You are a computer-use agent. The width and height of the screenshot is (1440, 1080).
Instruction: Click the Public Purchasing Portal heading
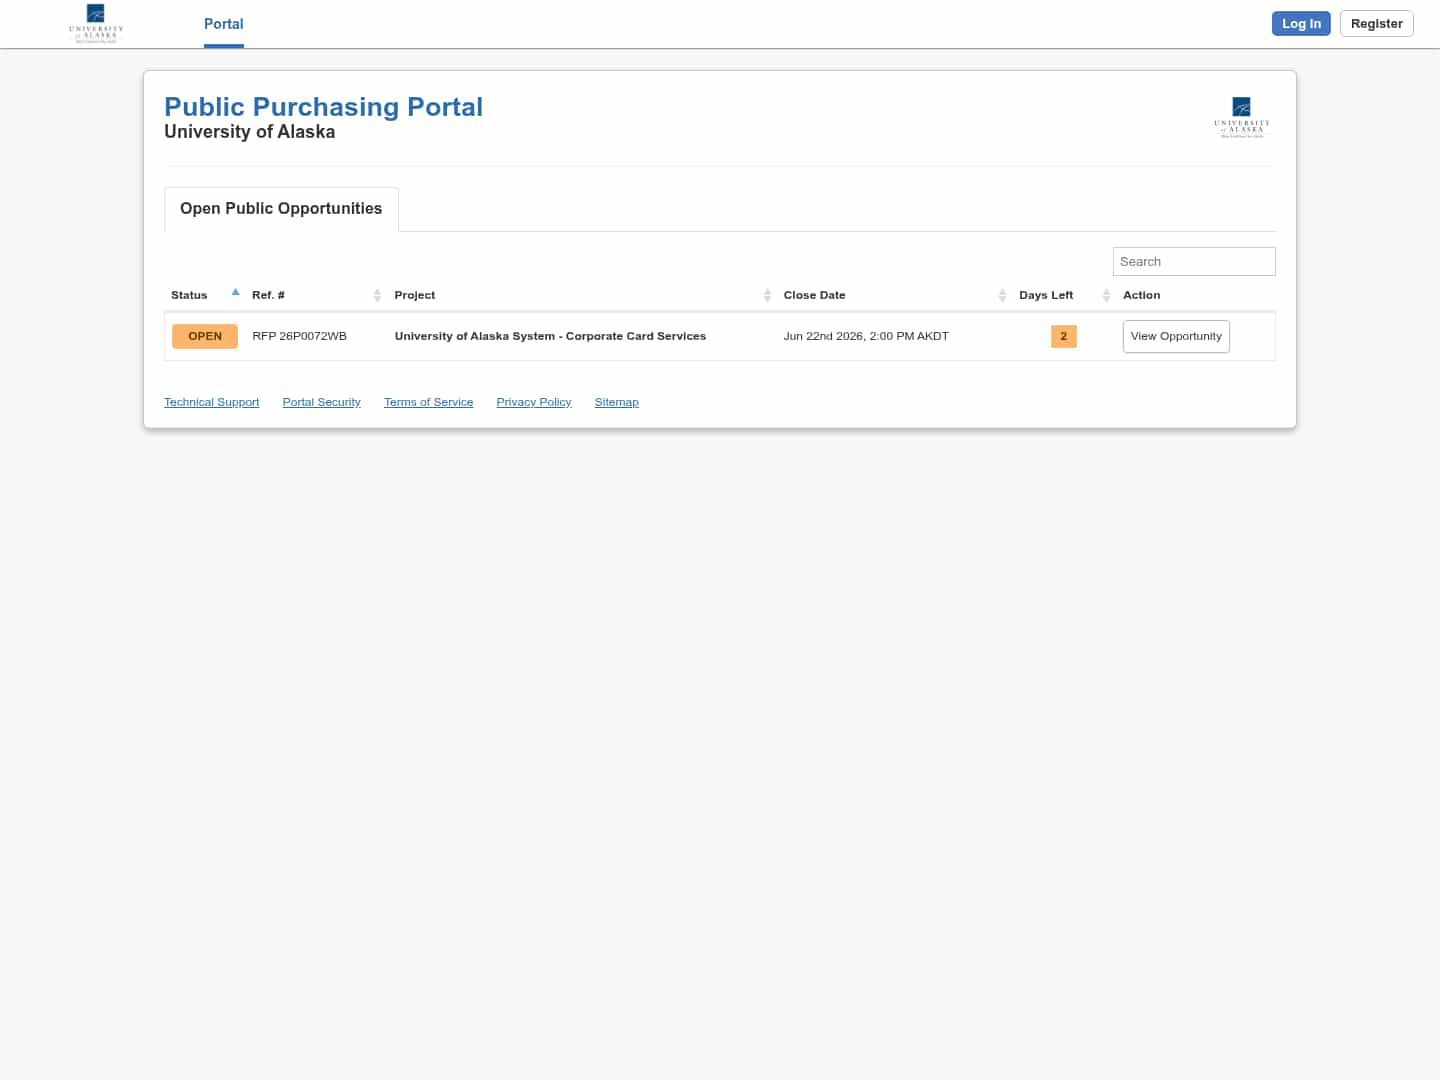[x=323, y=107]
